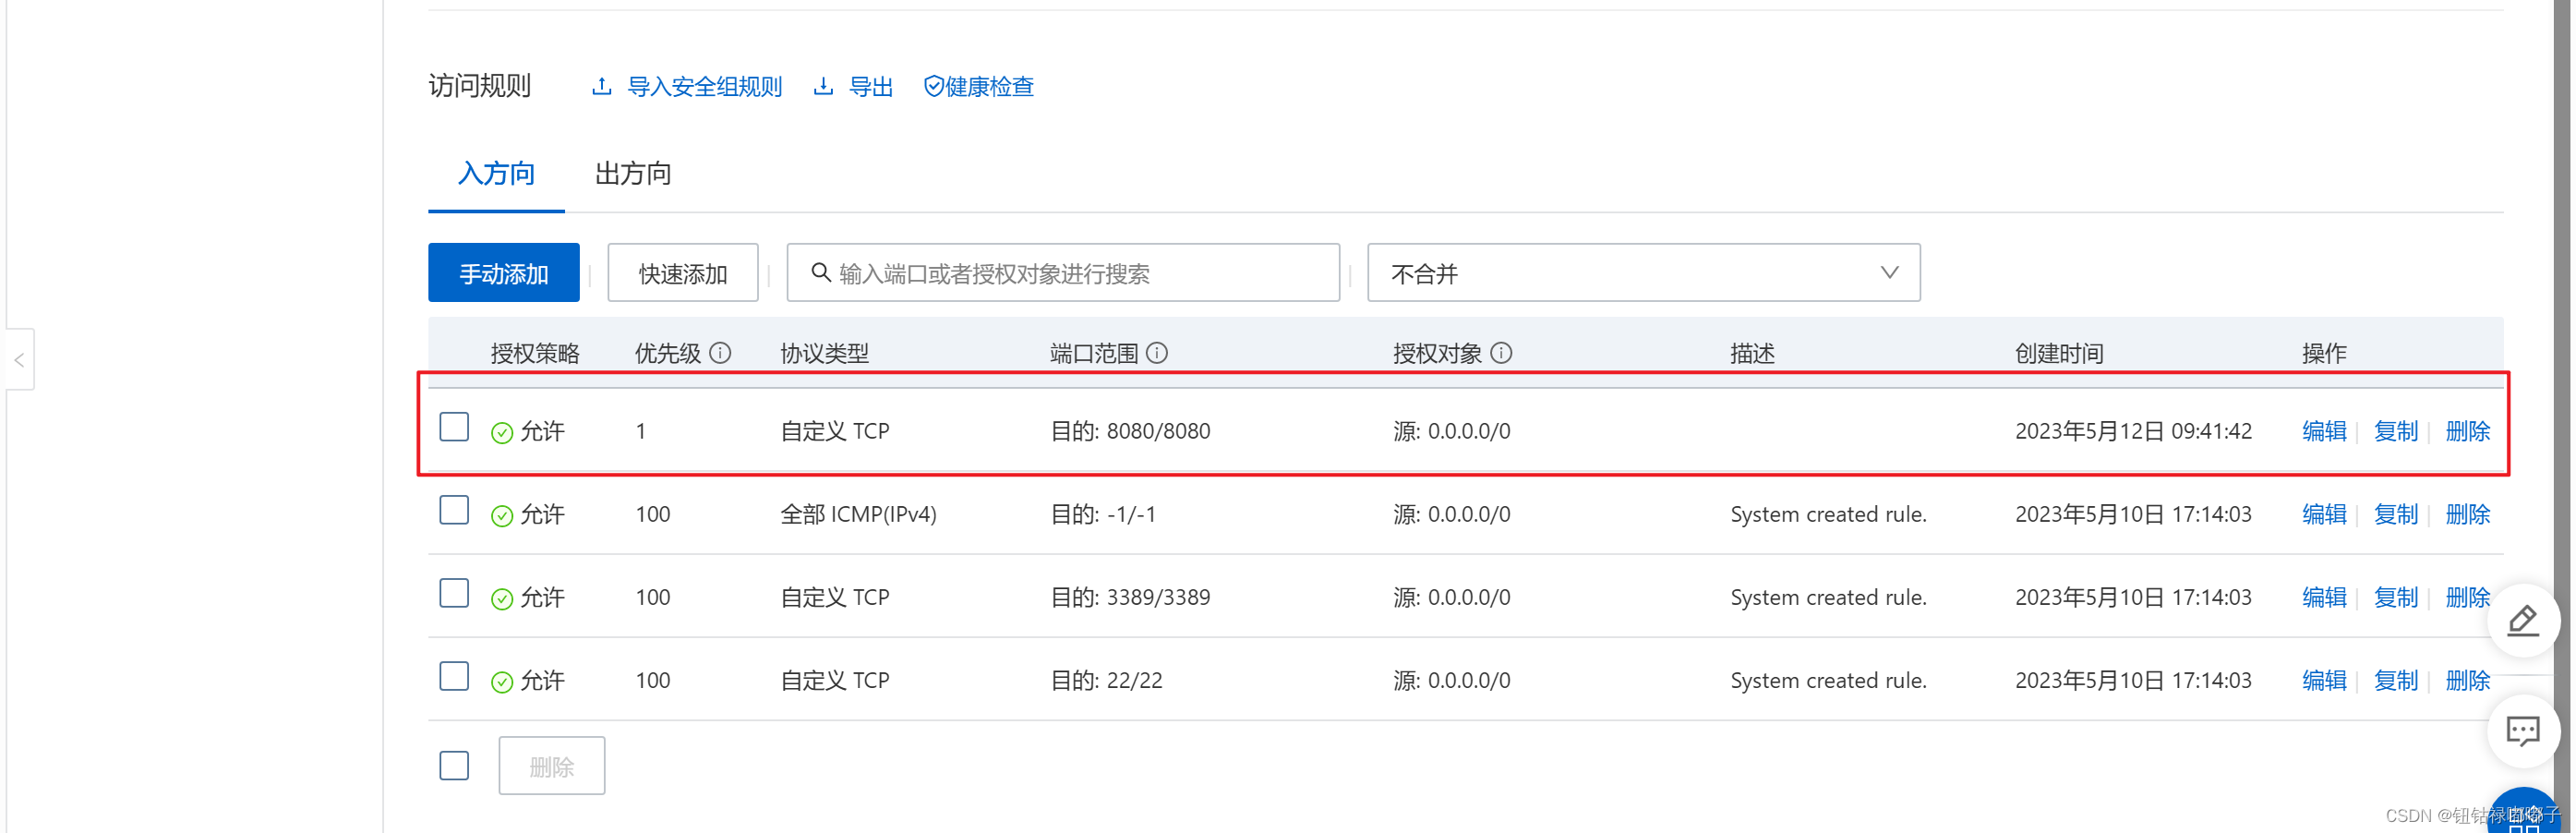Image resolution: width=2576 pixels, height=833 pixels.
Task: Edit the 22/22 rule
Action: click(2324, 680)
